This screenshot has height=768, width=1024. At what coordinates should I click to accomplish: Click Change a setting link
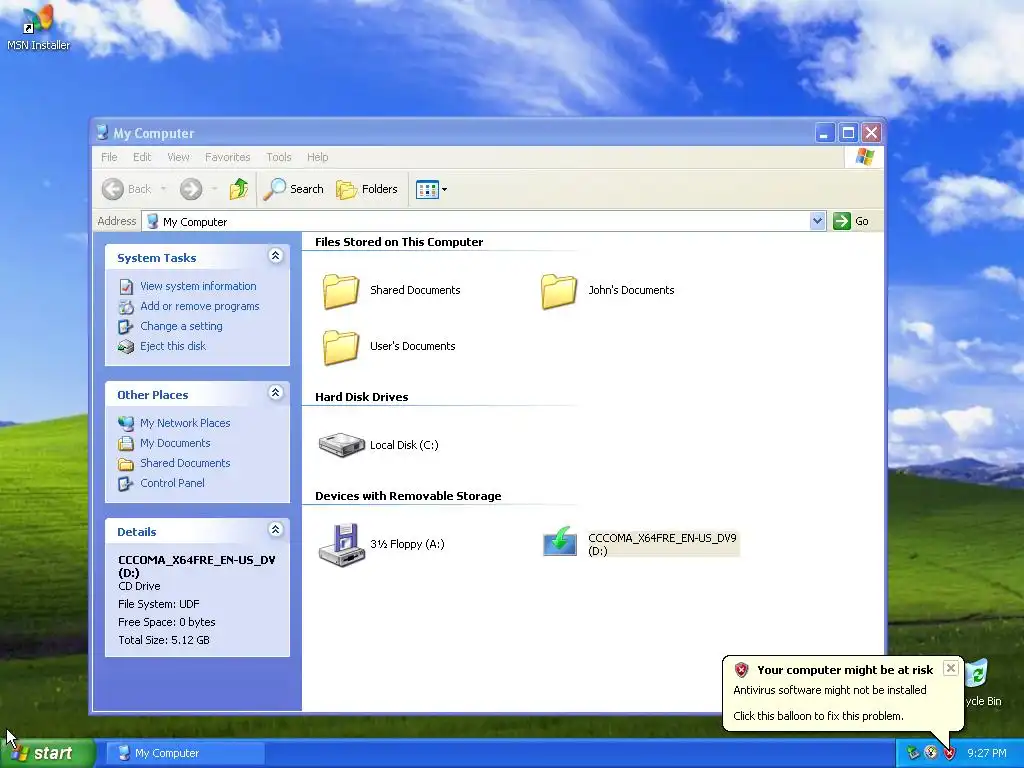181,326
